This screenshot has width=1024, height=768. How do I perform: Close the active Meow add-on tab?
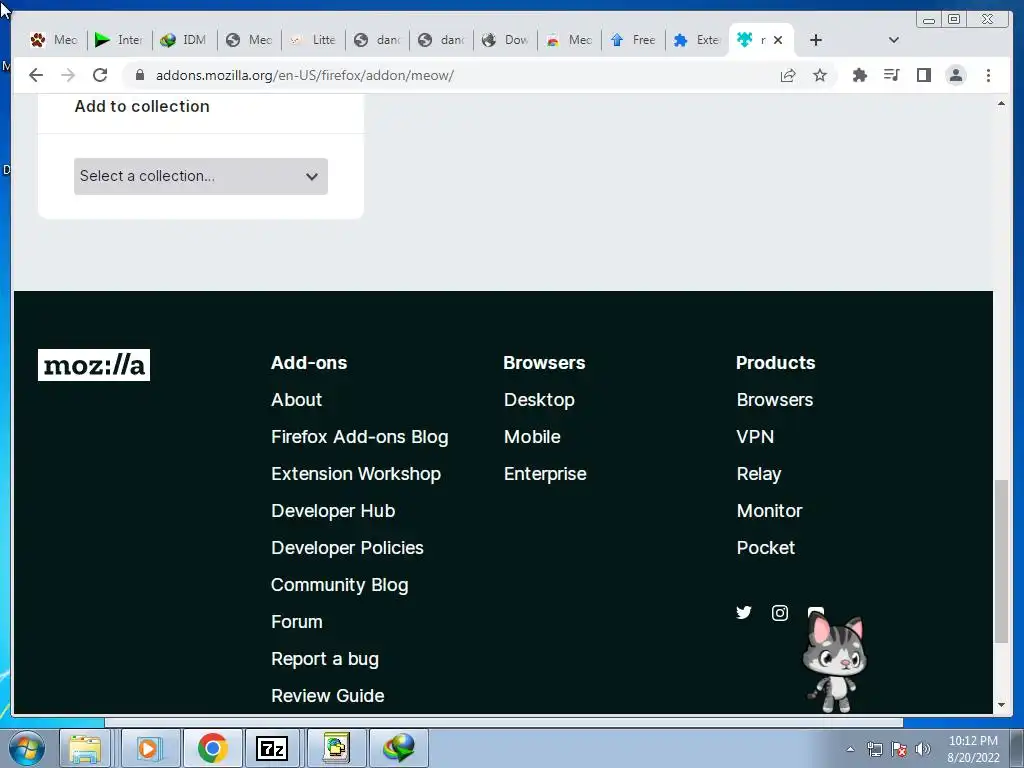pos(778,40)
